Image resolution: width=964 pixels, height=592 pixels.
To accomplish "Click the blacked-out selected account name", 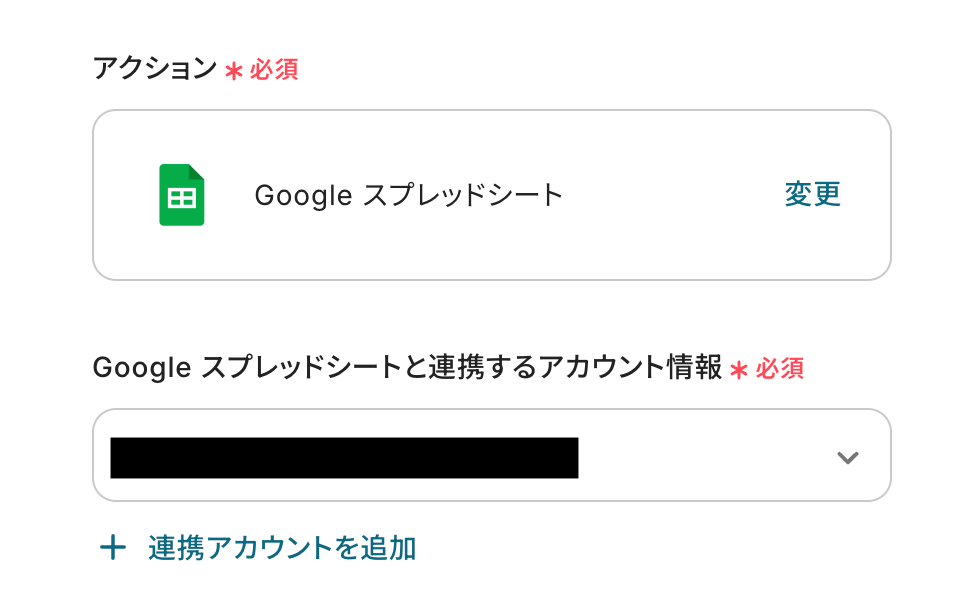I will pos(344,458).
